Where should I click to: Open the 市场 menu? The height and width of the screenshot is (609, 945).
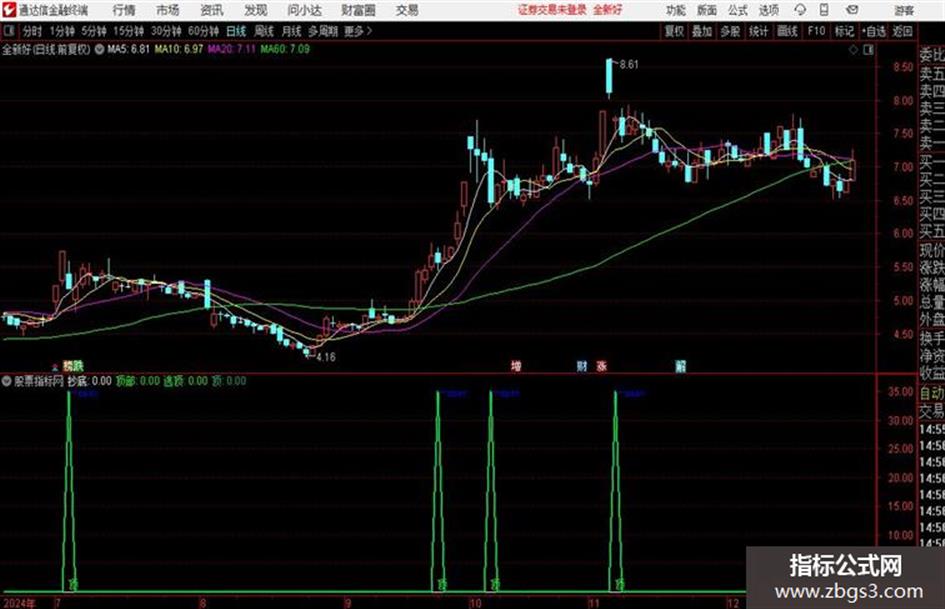[x=168, y=10]
